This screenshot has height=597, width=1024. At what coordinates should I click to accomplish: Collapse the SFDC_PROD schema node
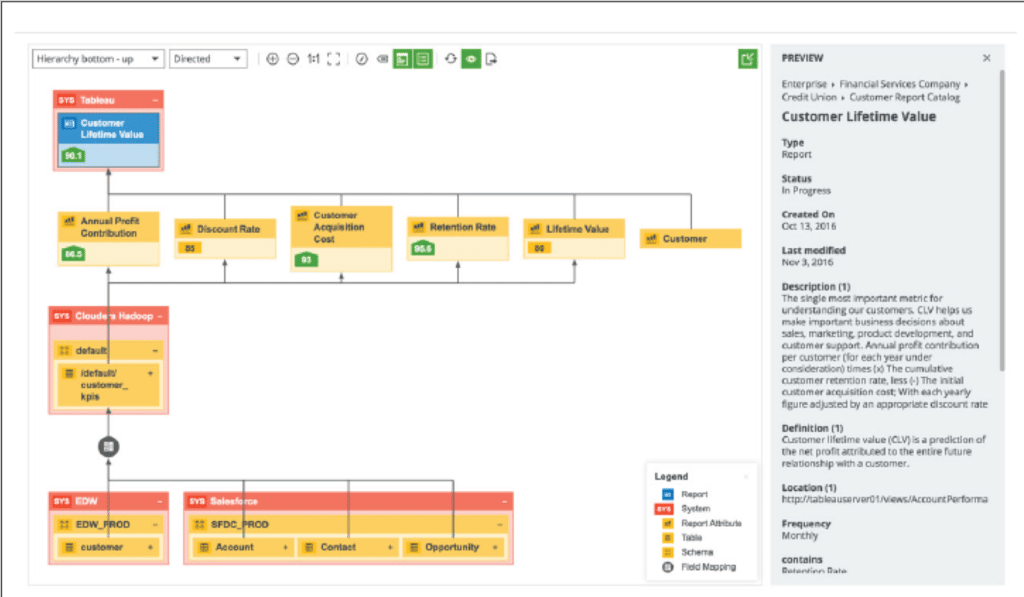500,524
